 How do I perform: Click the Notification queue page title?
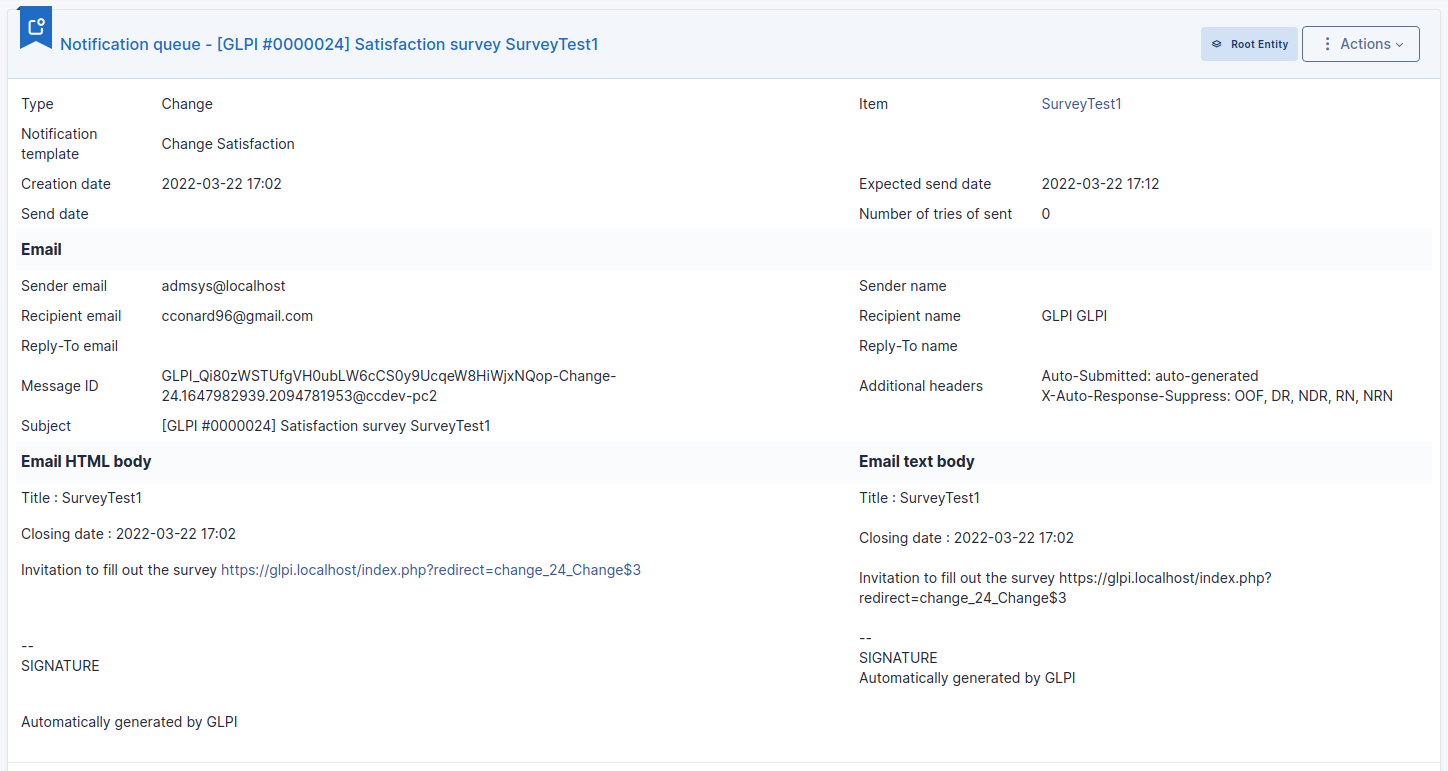(329, 44)
